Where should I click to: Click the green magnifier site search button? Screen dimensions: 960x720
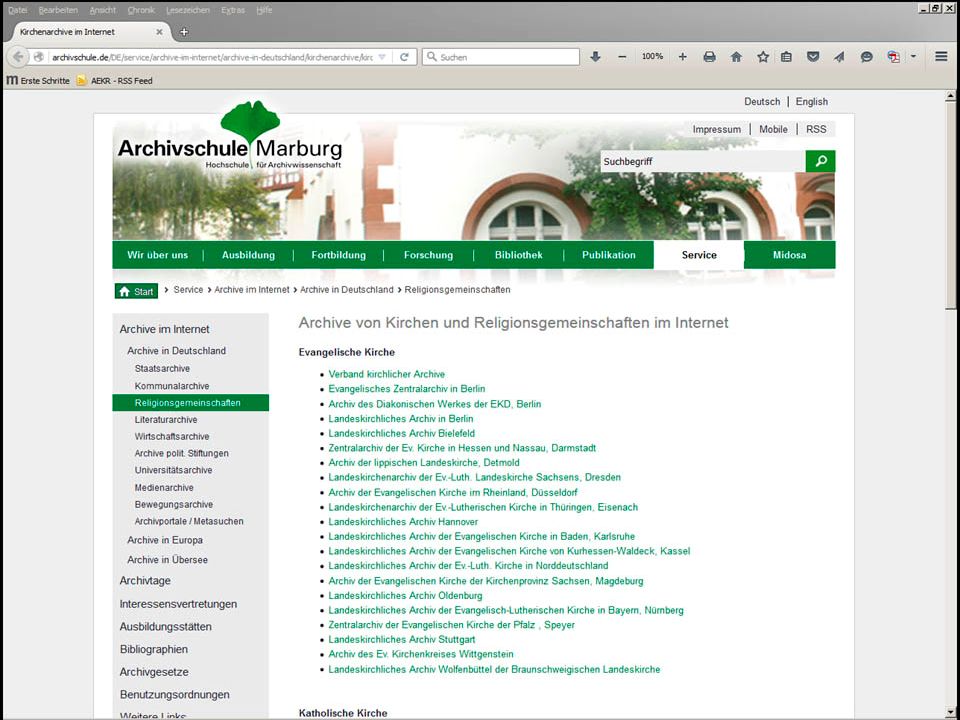[x=820, y=162]
